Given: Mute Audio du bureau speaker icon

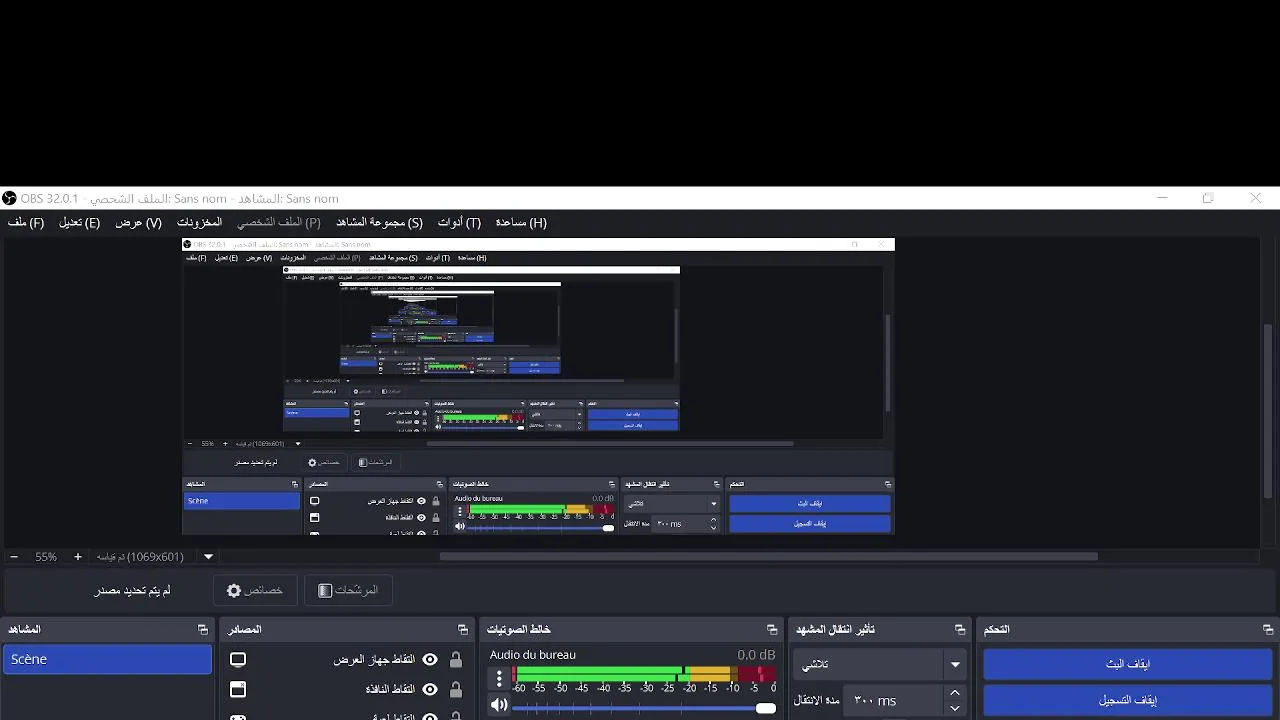Looking at the screenshot, I should [499, 706].
